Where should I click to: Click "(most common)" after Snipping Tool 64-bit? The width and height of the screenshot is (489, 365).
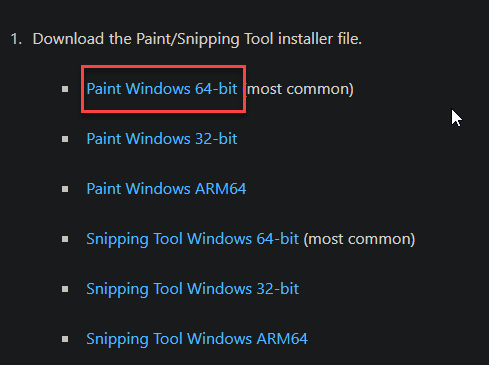click(359, 239)
